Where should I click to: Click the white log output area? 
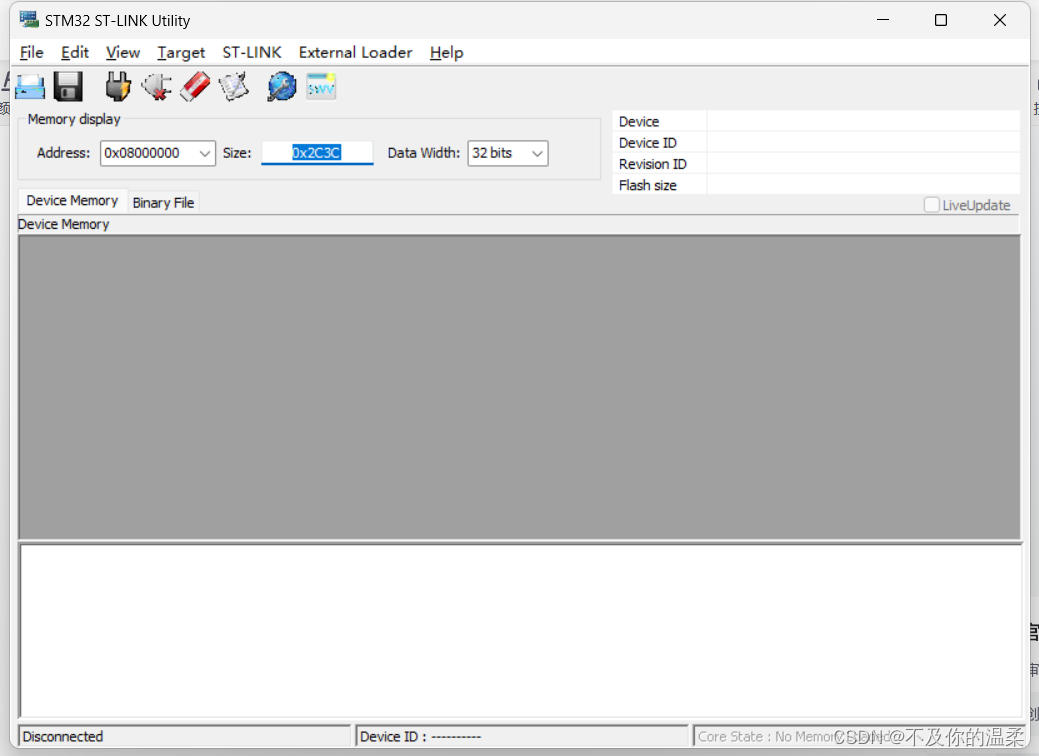click(521, 630)
